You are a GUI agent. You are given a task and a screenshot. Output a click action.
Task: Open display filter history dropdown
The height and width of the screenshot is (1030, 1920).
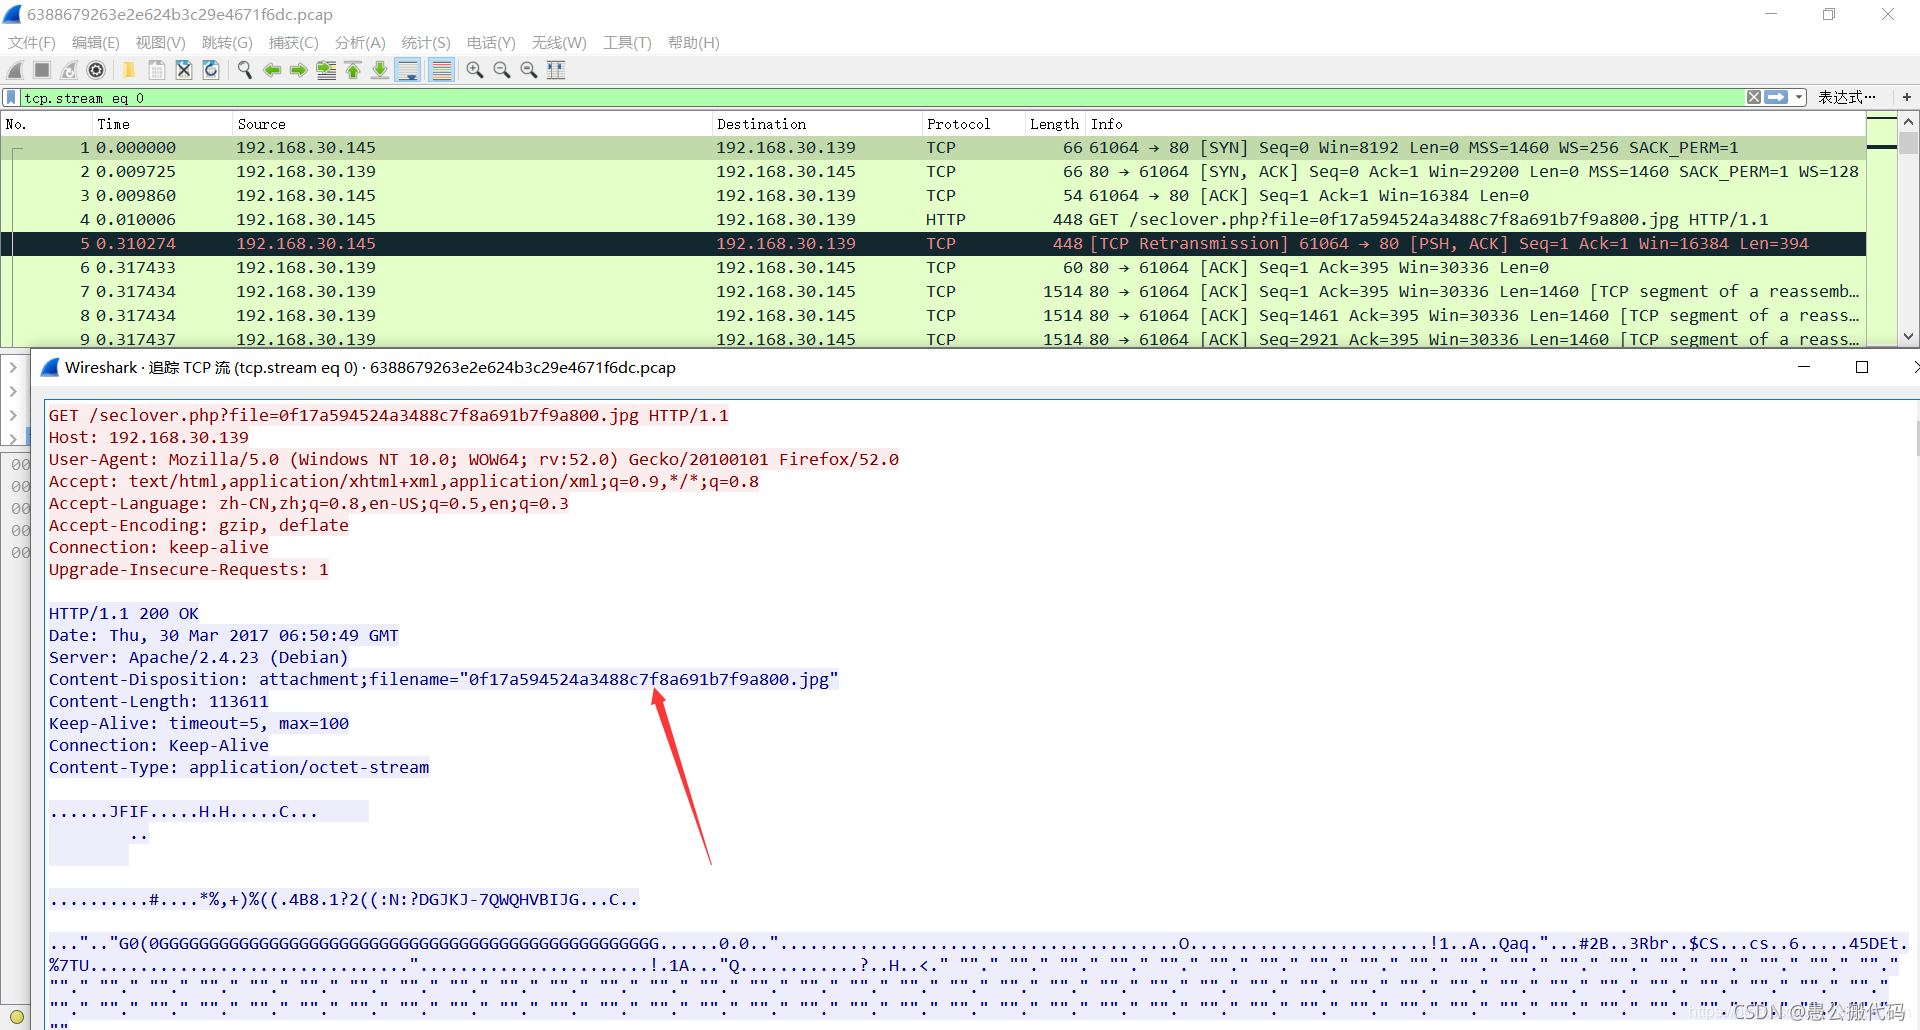pos(1799,97)
